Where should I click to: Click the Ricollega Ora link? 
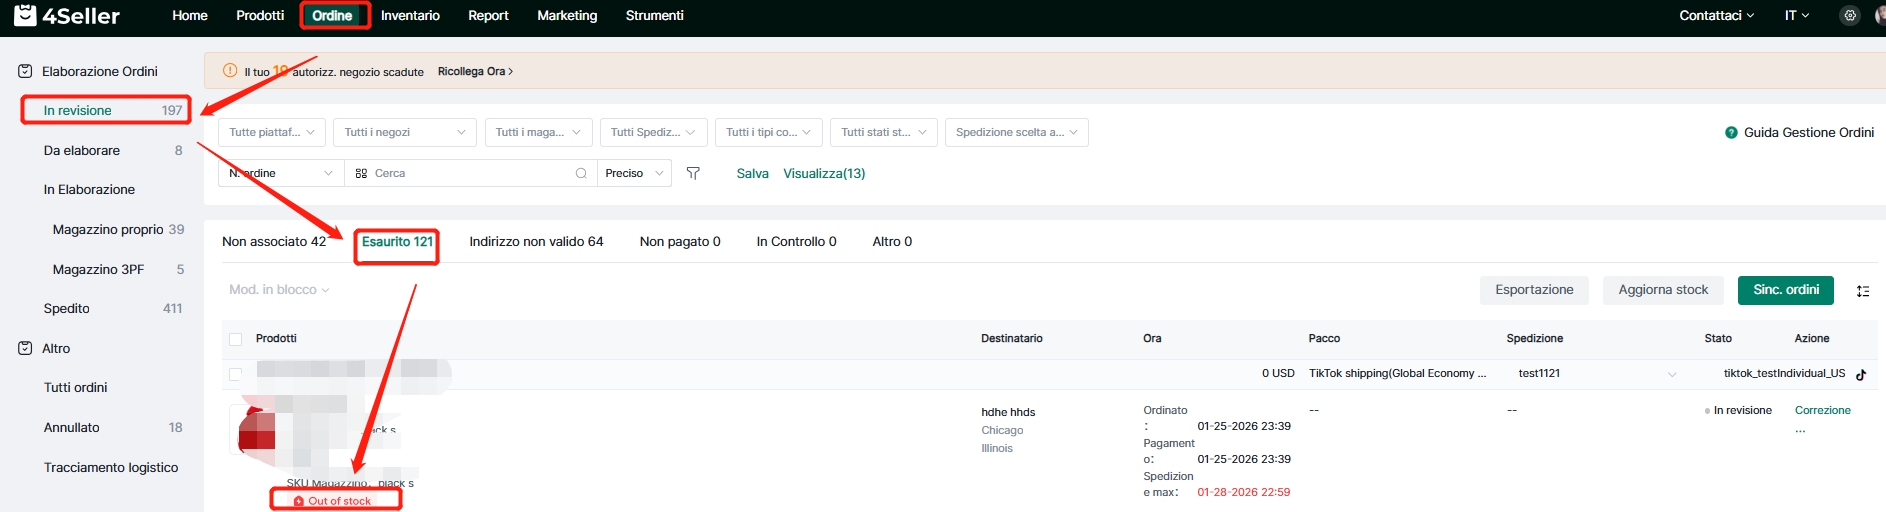point(475,71)
